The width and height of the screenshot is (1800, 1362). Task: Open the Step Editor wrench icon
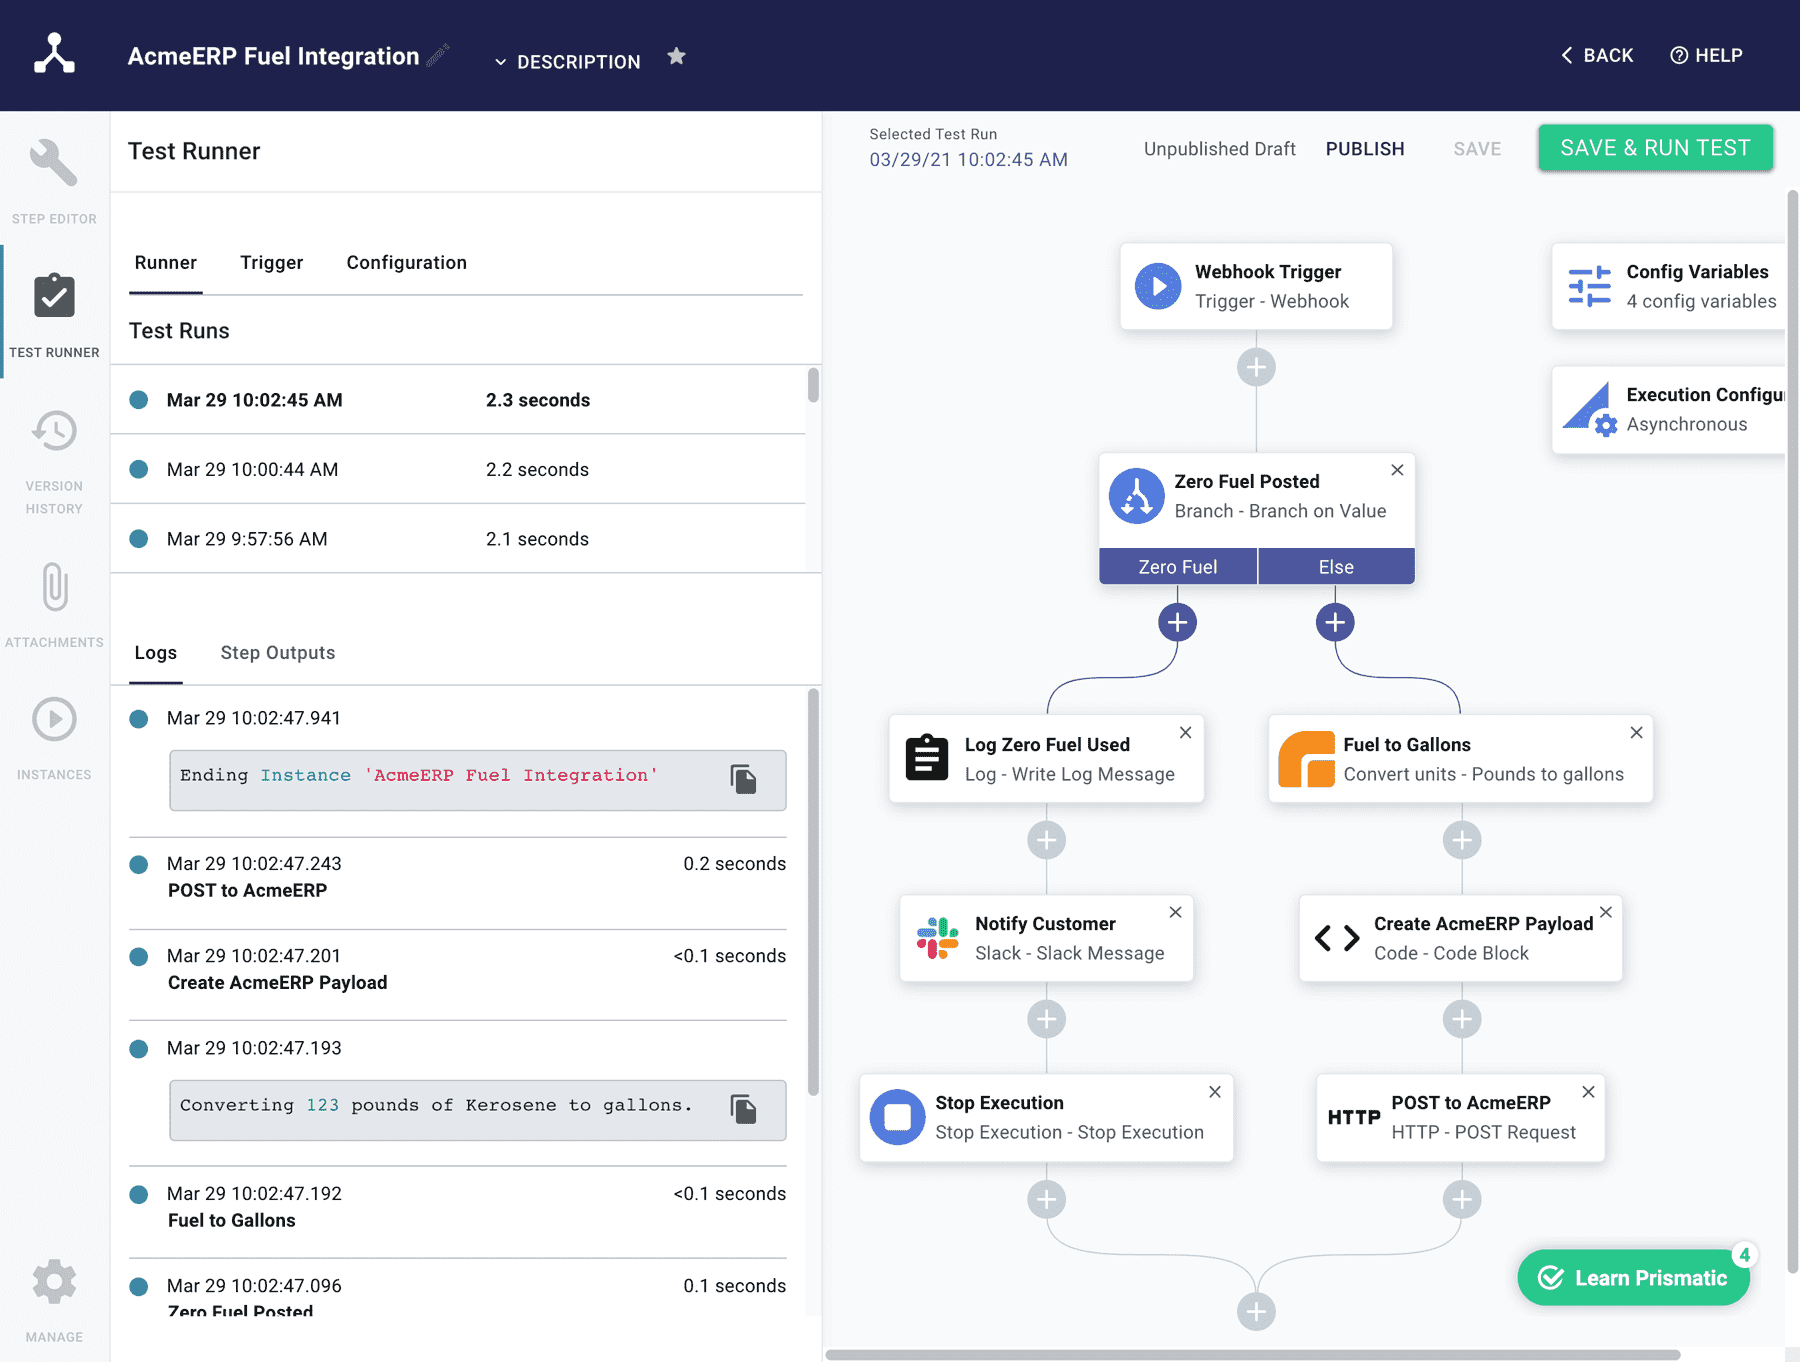pyautogui.click(x=54, y=162)
